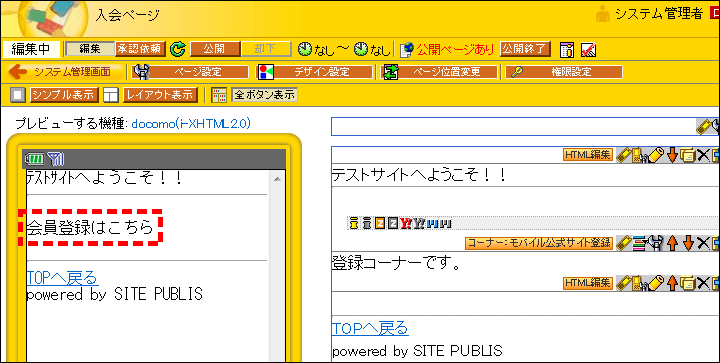Click down arrow in first HTML編集 row
The image size is (720, 363).
point(672,155)
